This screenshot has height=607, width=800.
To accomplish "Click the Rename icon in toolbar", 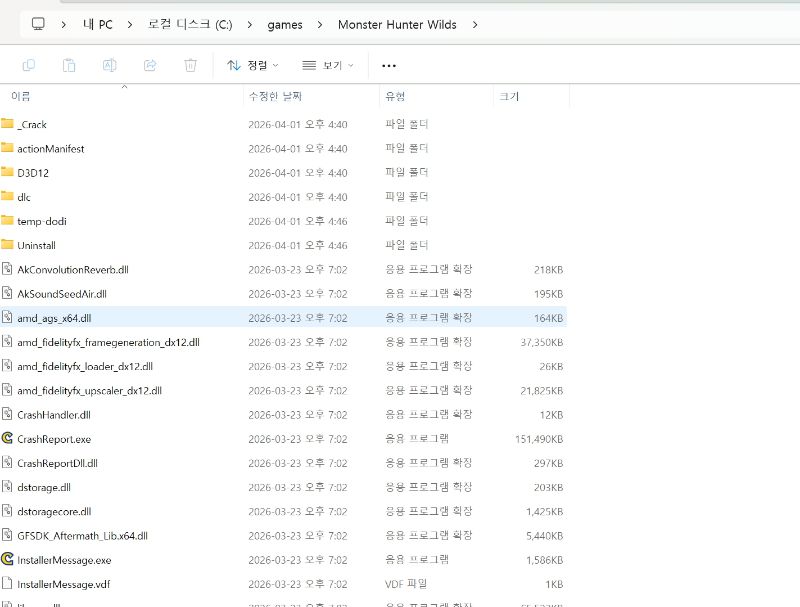I will click(110, 65).
